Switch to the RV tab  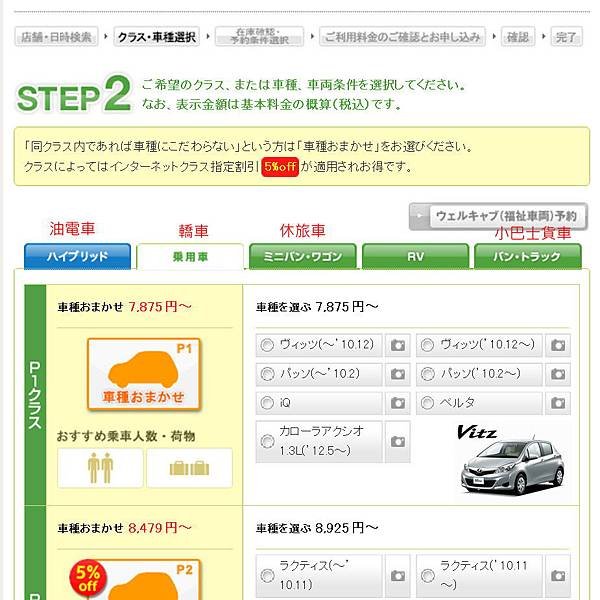pyautogui.click(x=415, y=256)
